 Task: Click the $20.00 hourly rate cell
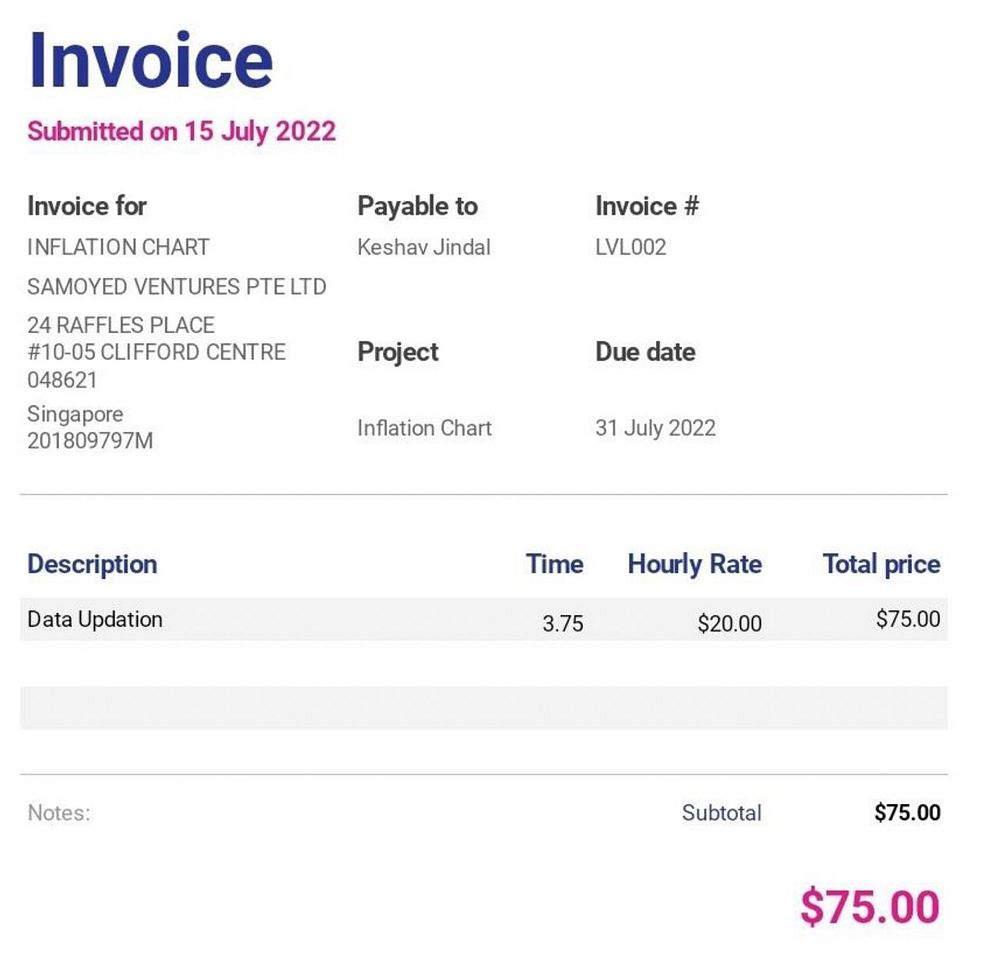click(x=730, y=623)
